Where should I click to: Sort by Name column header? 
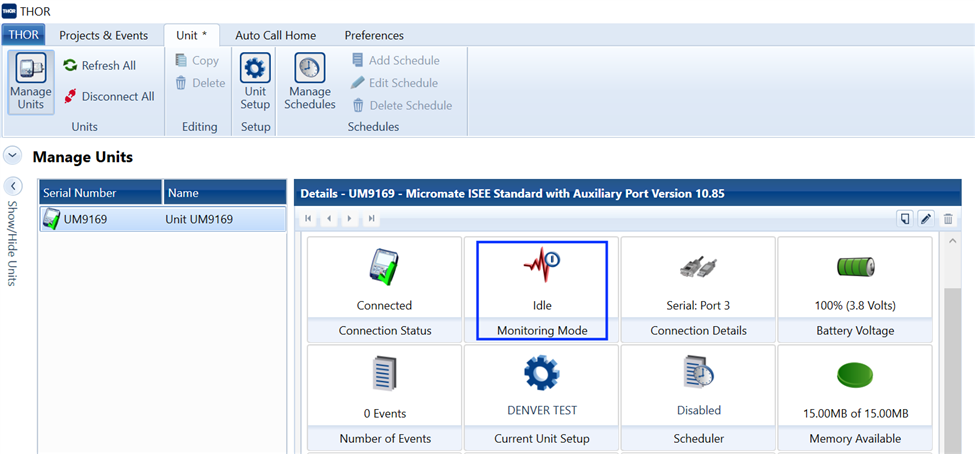pos(225,193)
